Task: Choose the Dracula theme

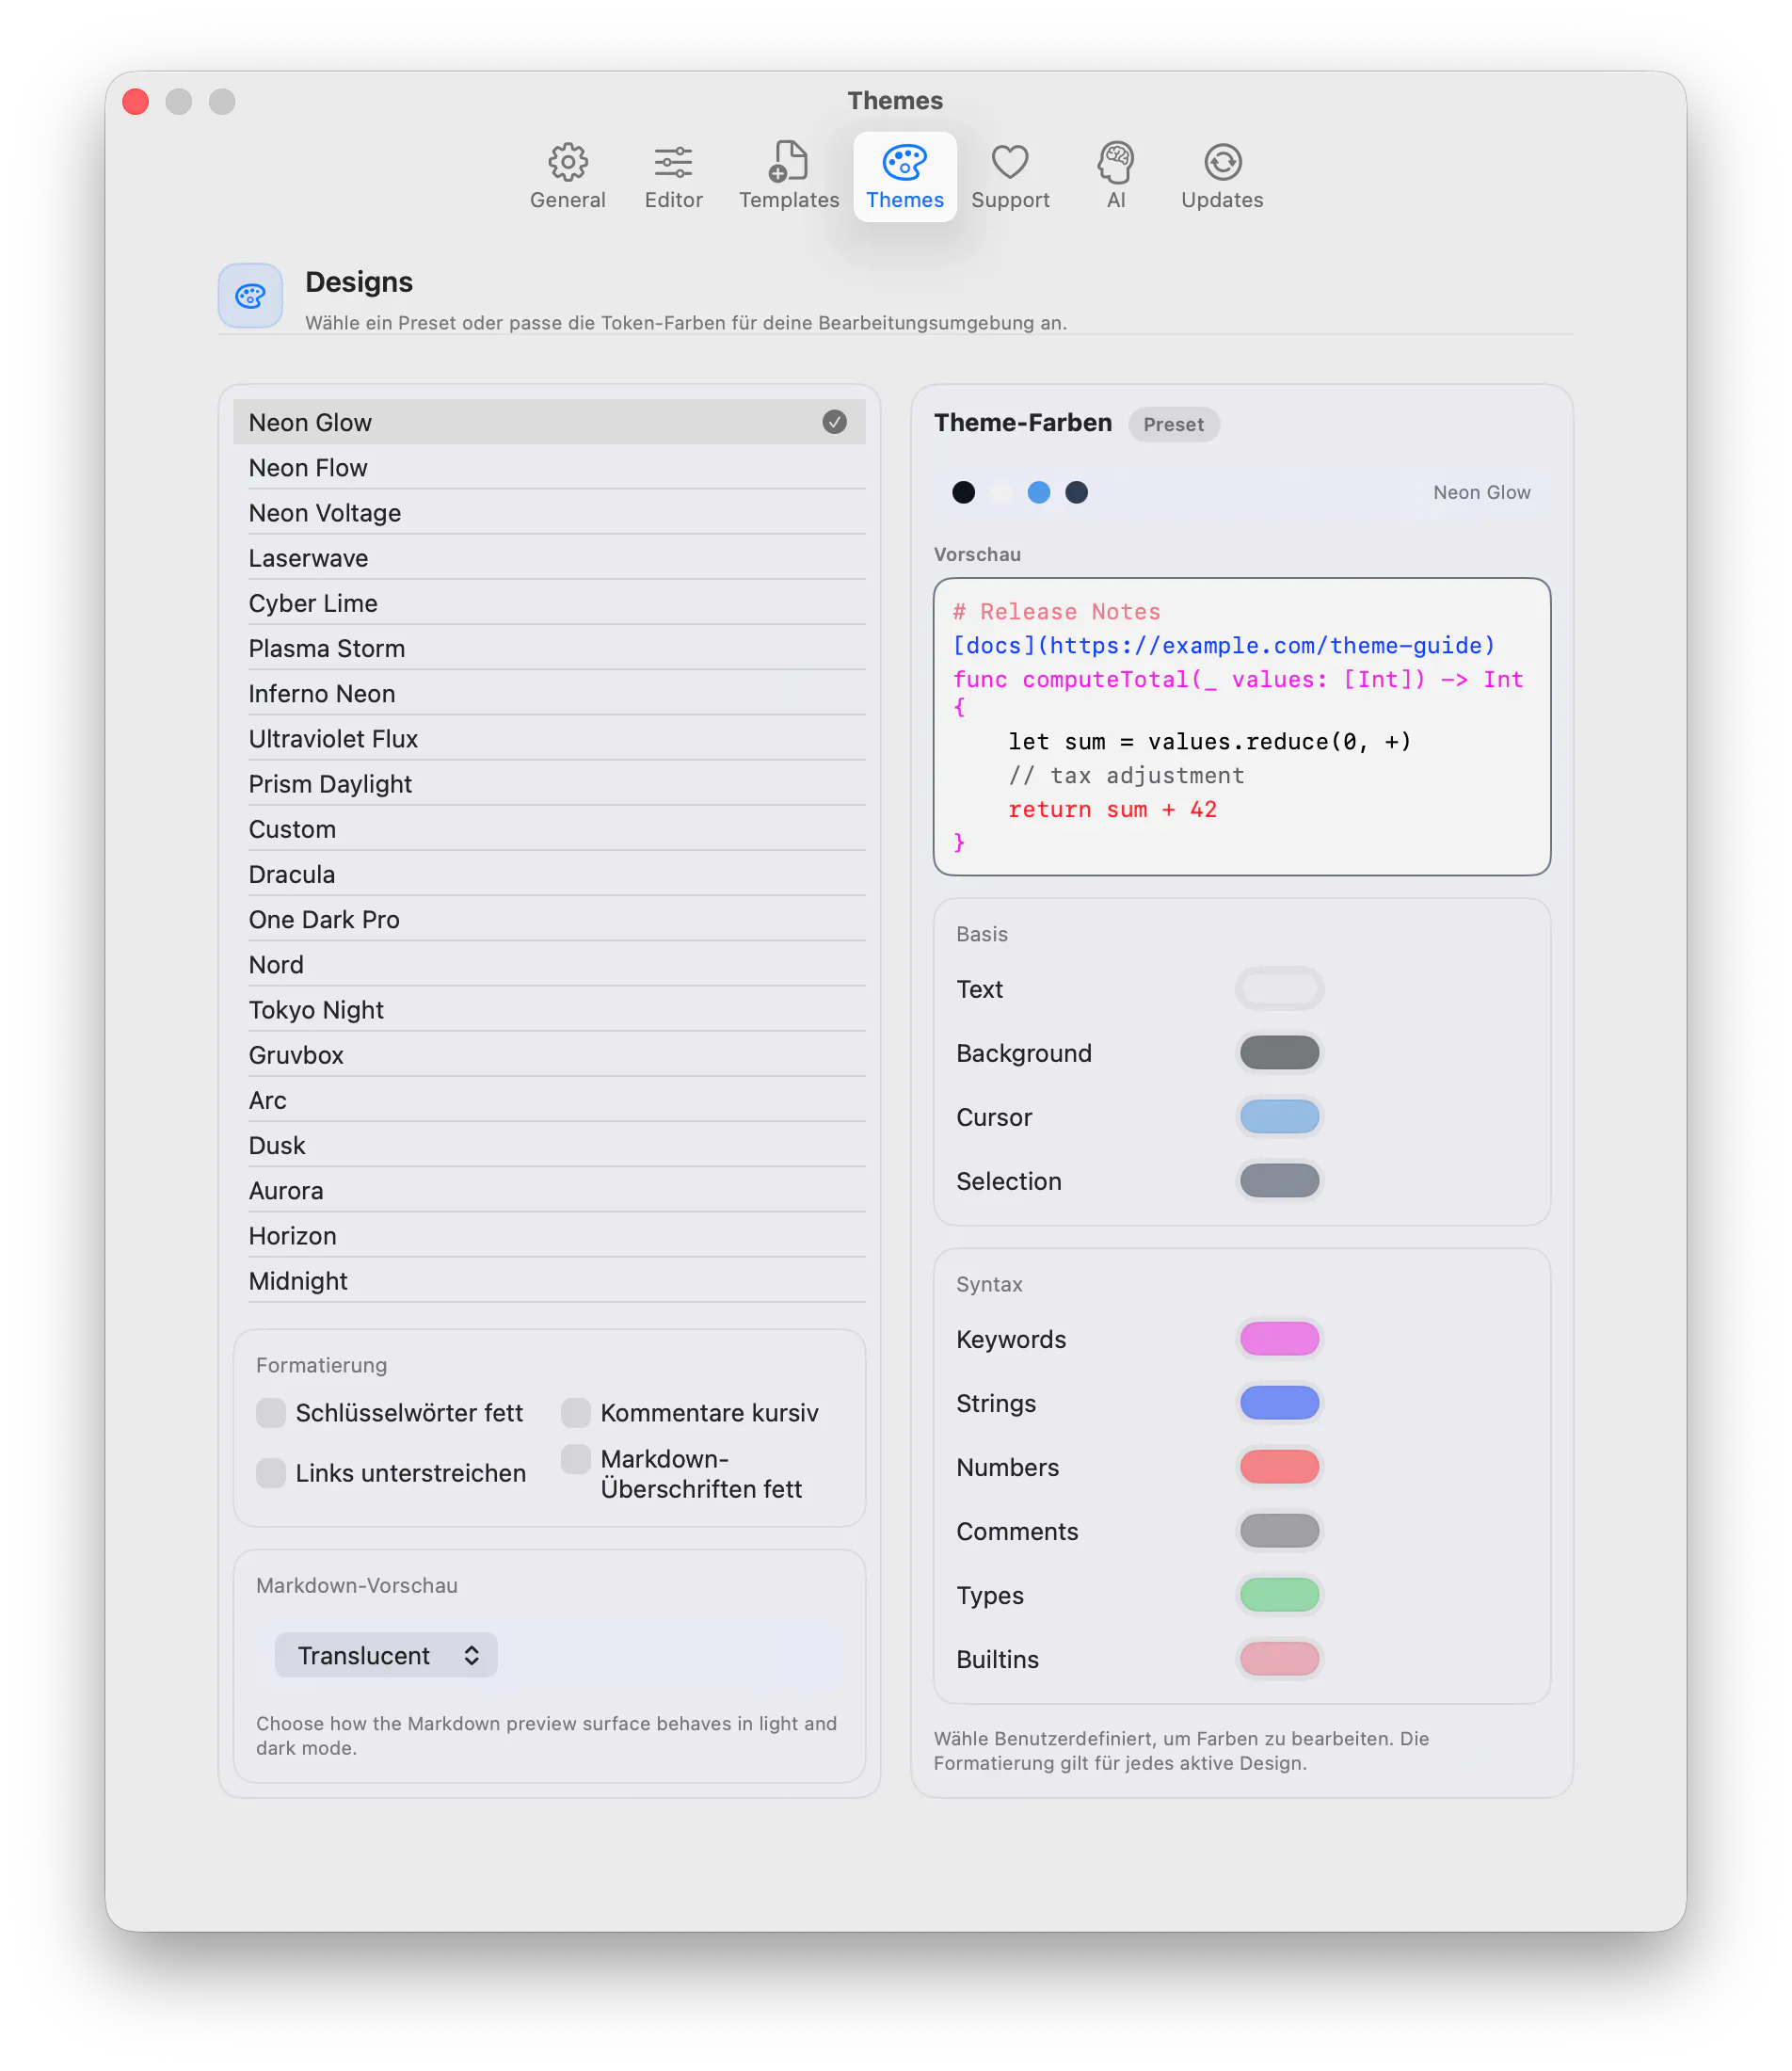Action: [x=549, y=874]
